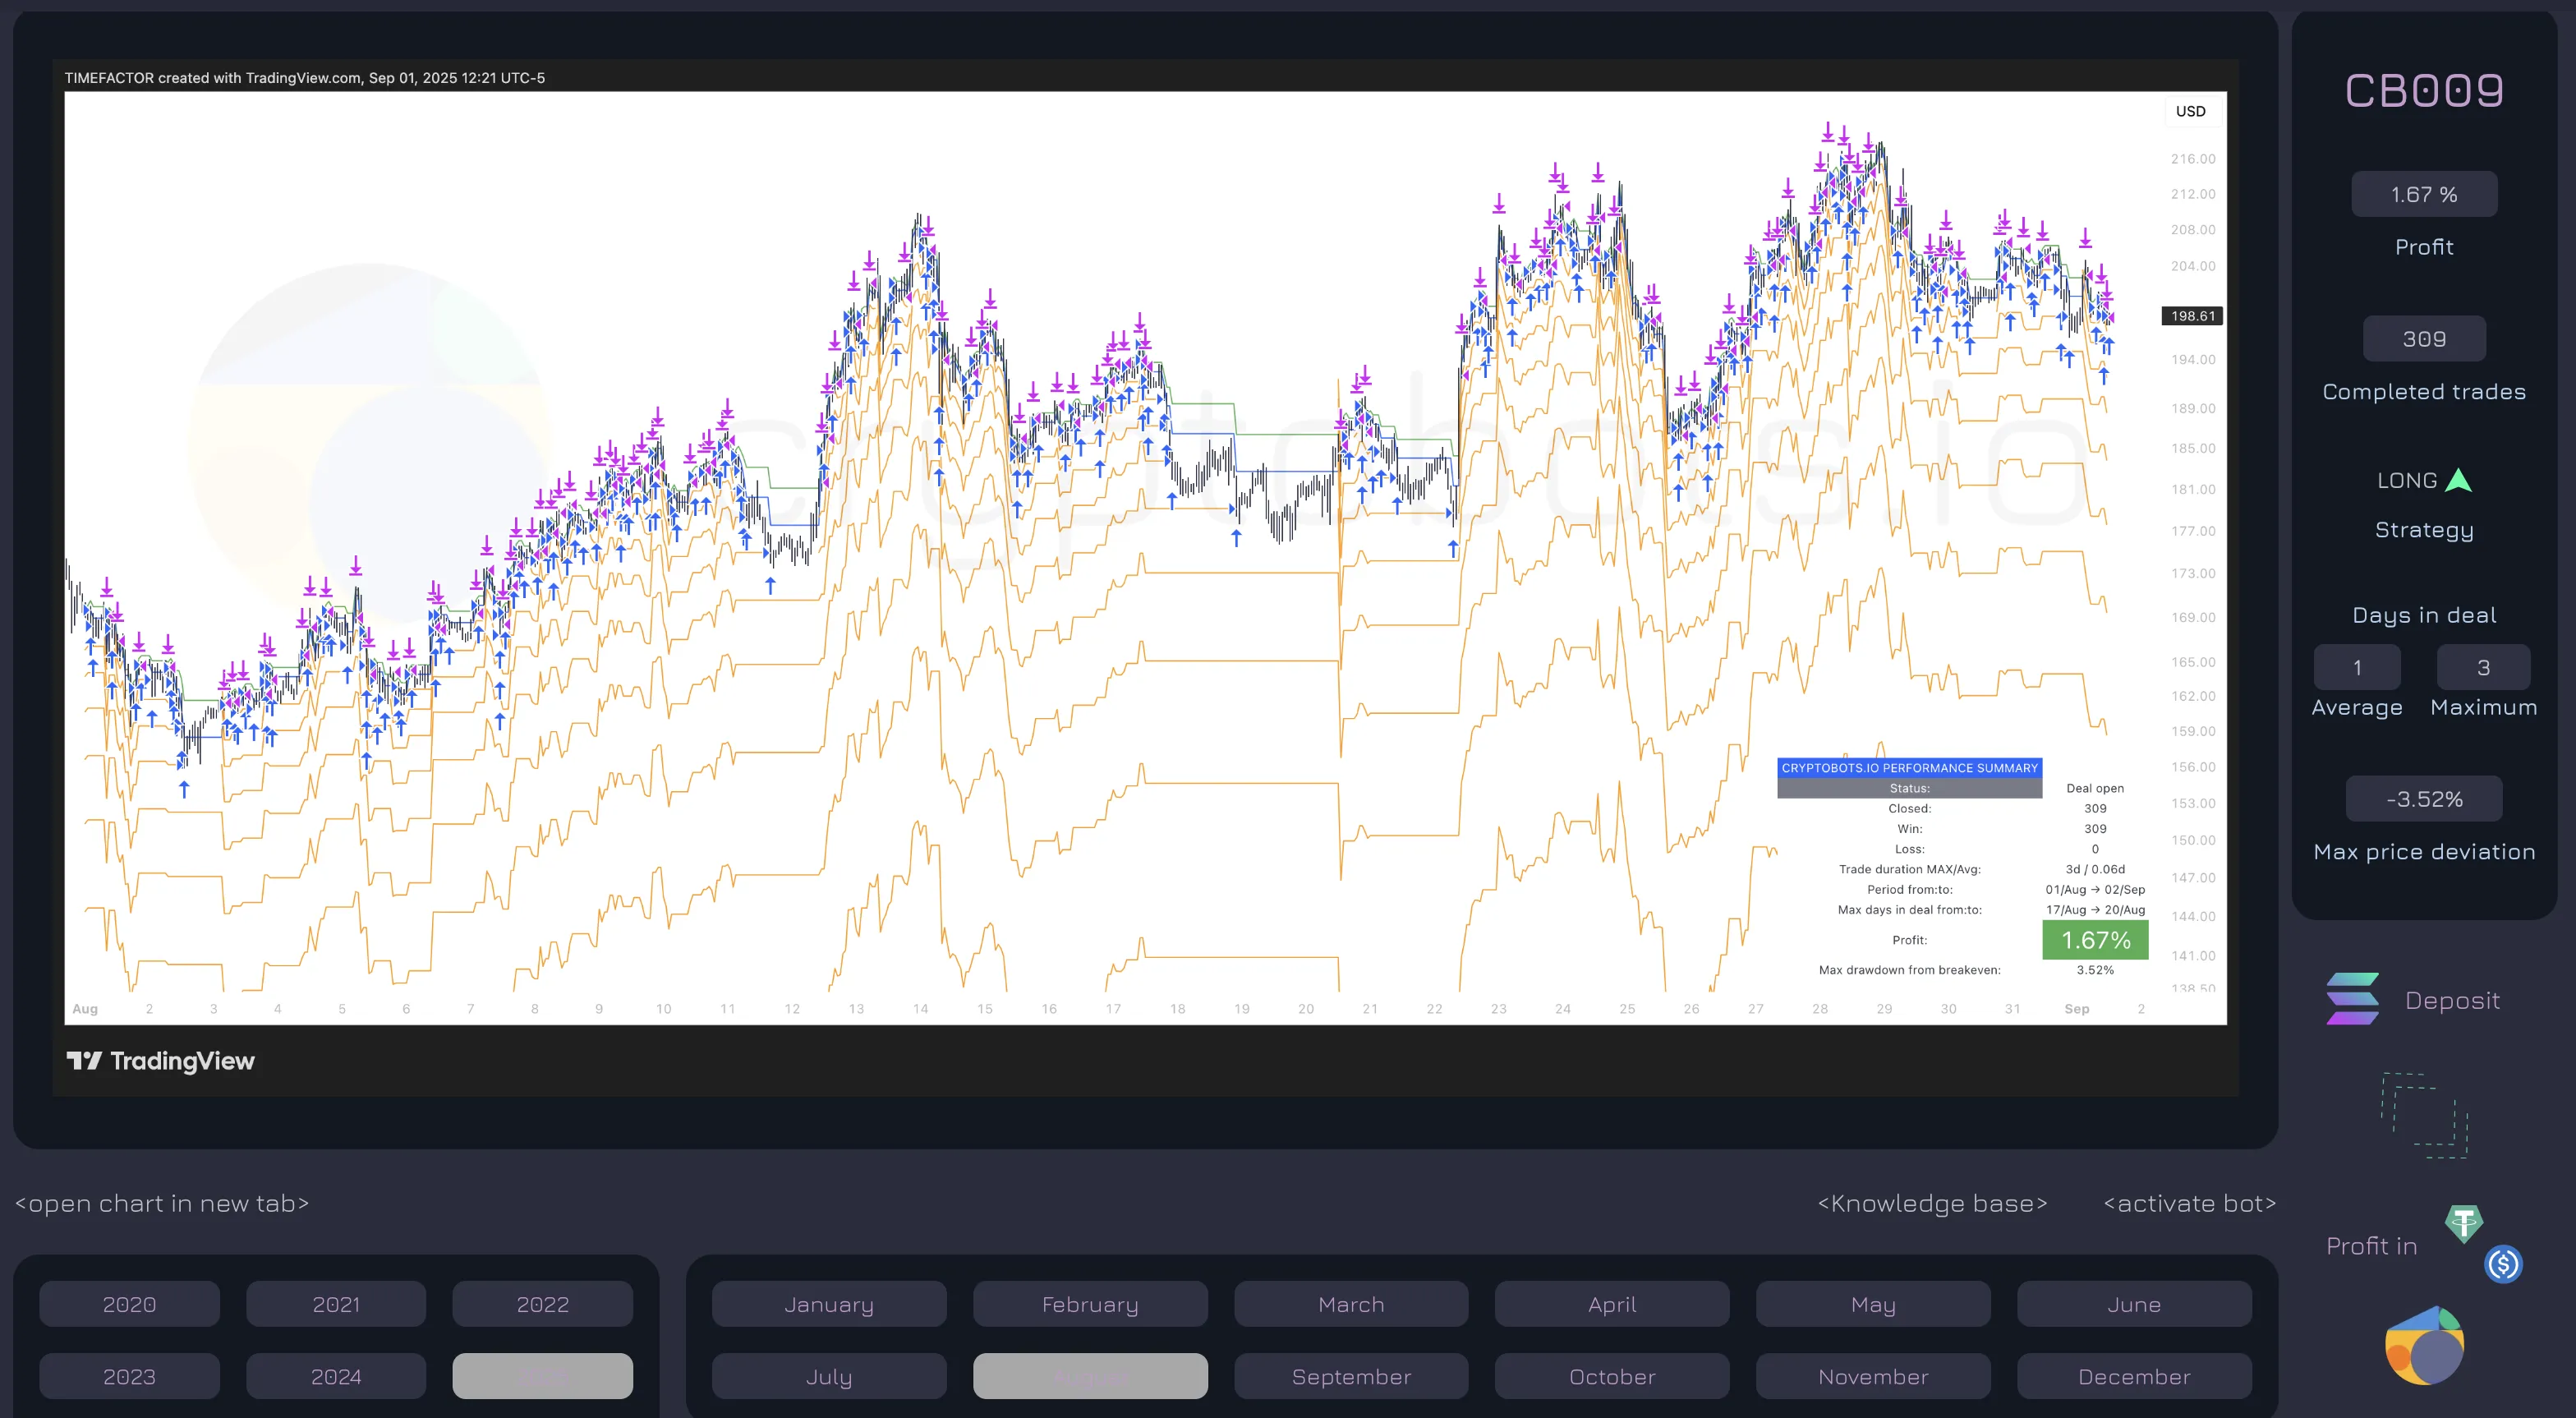Pick the March month button
Image resolution: width=2576 pixels, height=1418 pixels.
pyautogui.click(x=1351, y=1304)
